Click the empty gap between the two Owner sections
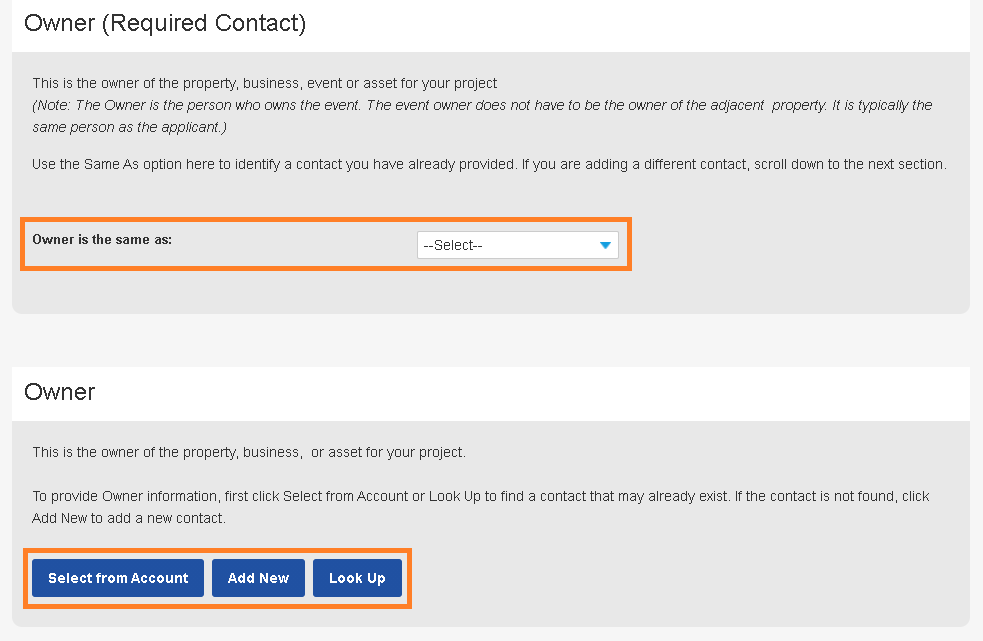 [490, 340]
